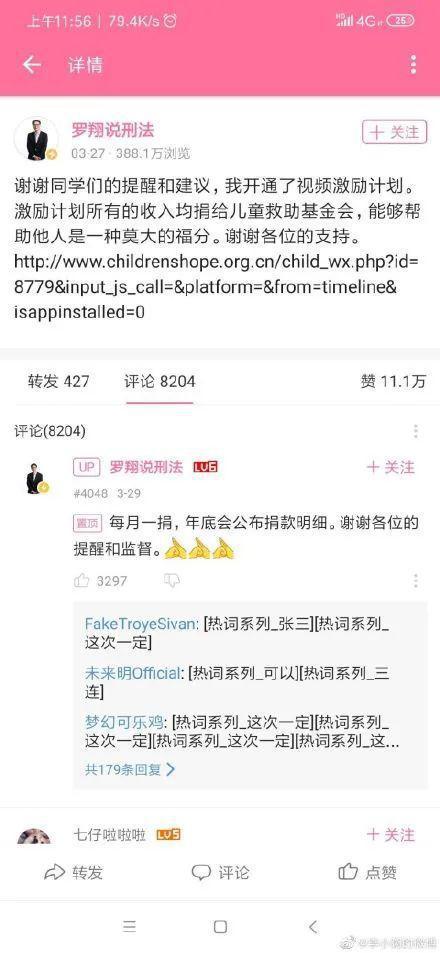440x953 pixels.
Task: Tap the back arrow in header
Action: click(32, 65)
